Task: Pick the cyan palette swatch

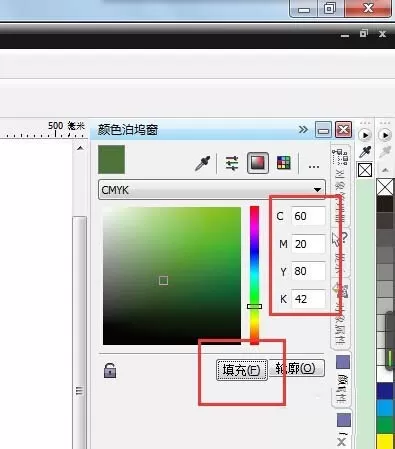Action: coord(385,407)
